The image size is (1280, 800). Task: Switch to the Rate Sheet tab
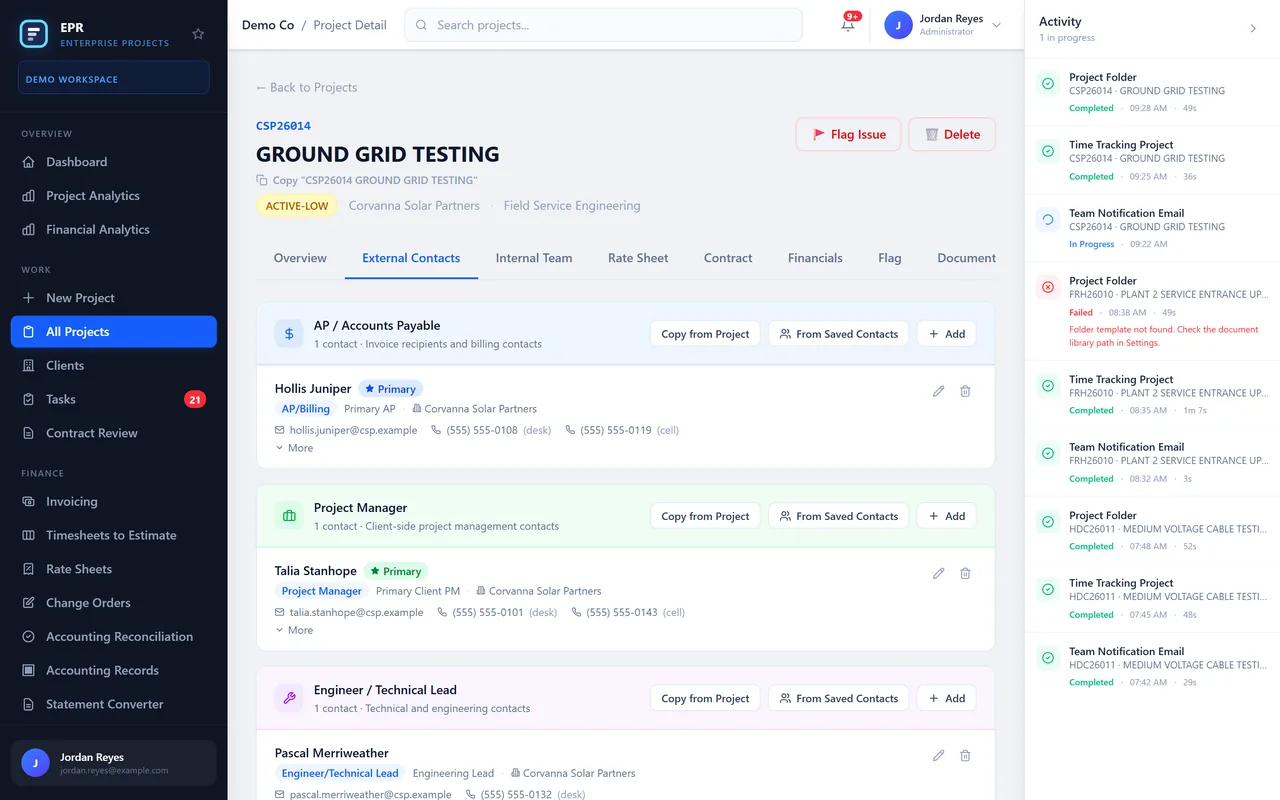[x=638, y=258]
